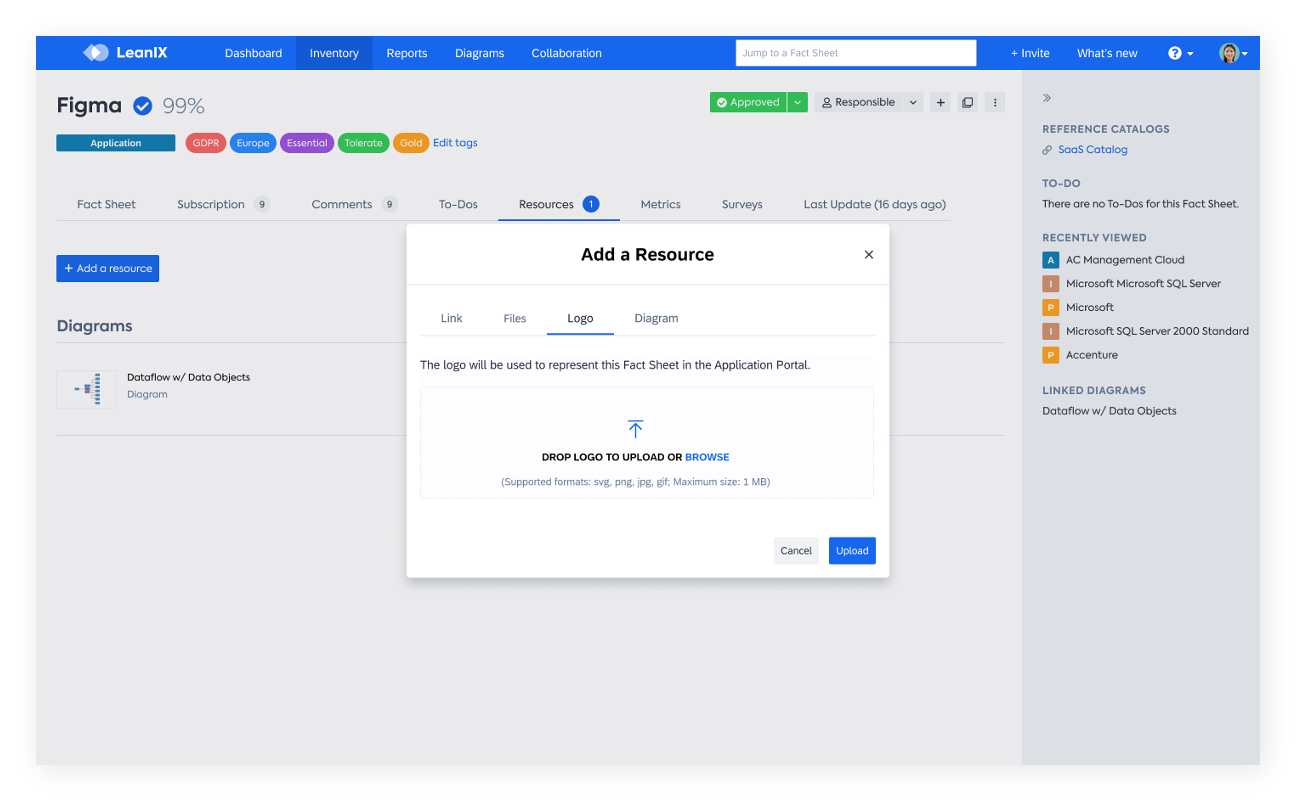Click the Dataflow w/ Data Objects title in Diagrams
Screen dimensions: 1306x810
[189, 377]
